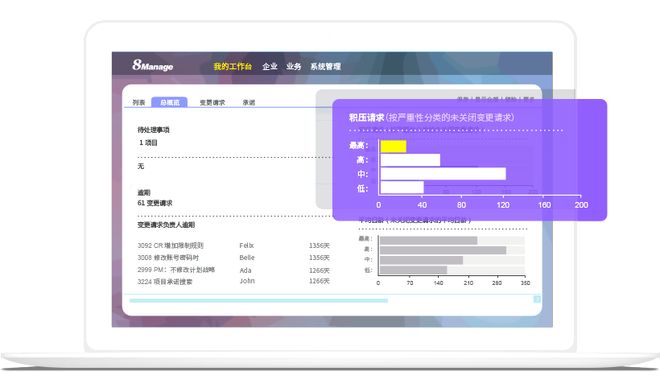Viewport: 660px width, 392px height.
Task: Click the small square icon at scrollbar end
Action: (537, 299)
